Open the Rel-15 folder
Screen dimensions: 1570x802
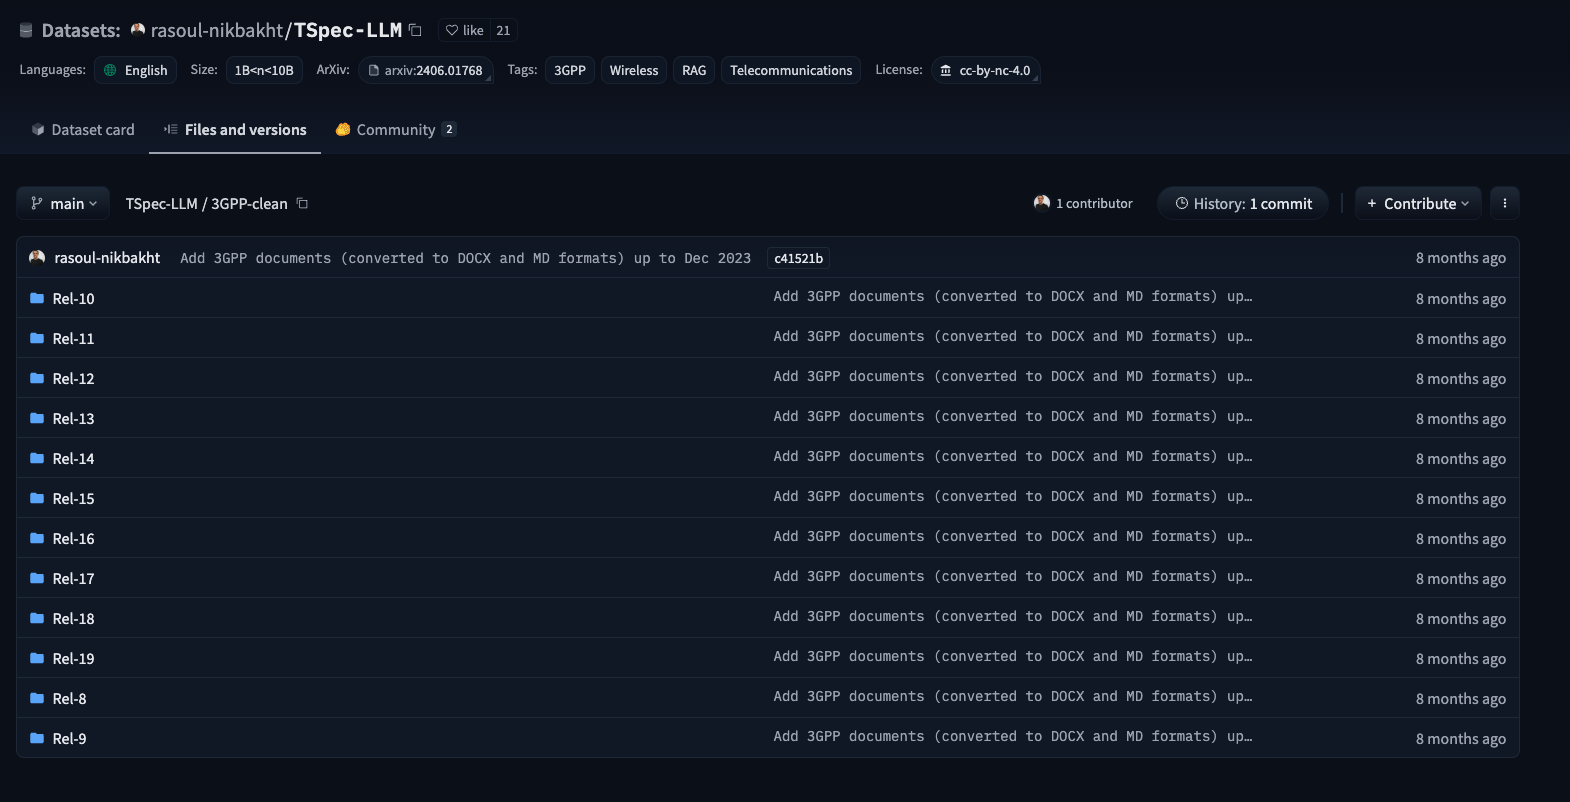tap(73, 498)
